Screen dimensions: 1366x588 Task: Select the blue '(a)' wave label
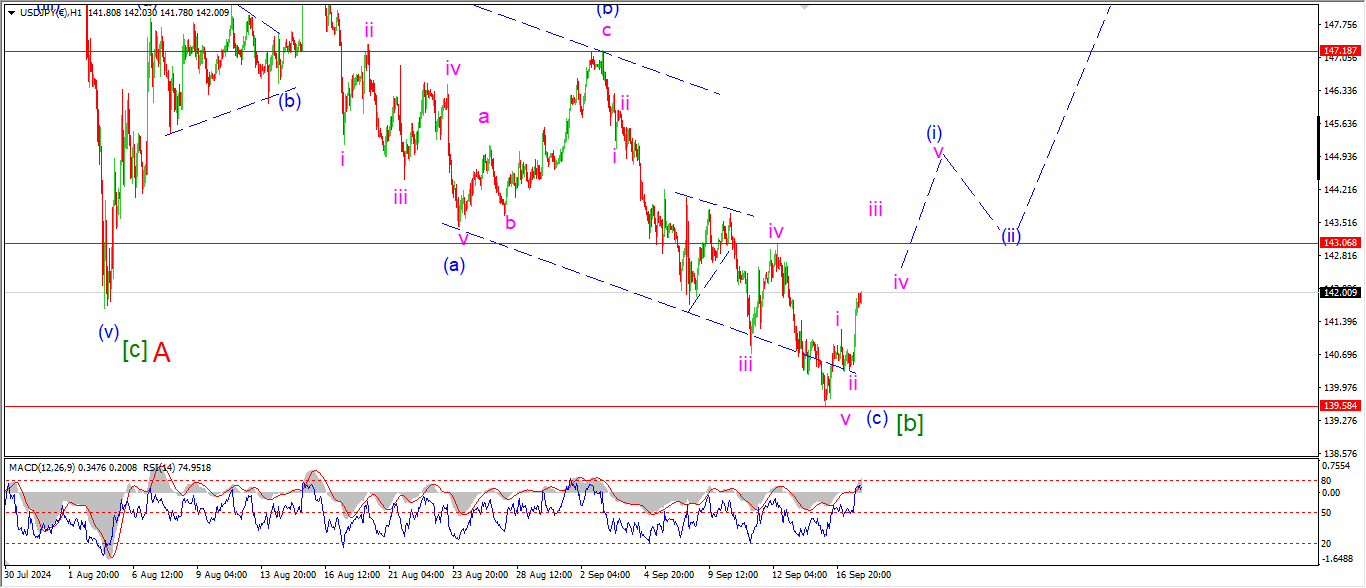pos(454,265)
